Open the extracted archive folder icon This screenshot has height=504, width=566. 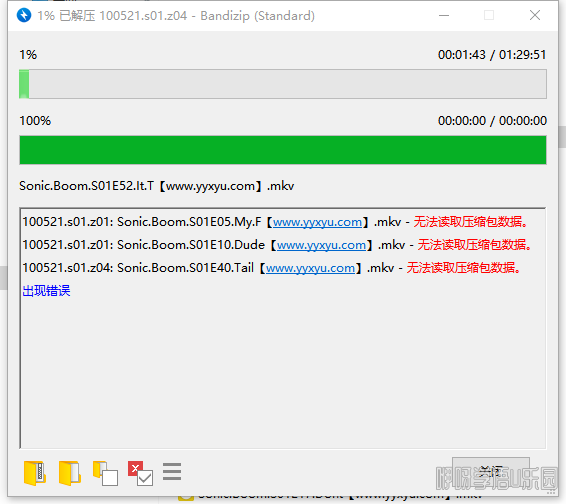[x=35, y=473]
